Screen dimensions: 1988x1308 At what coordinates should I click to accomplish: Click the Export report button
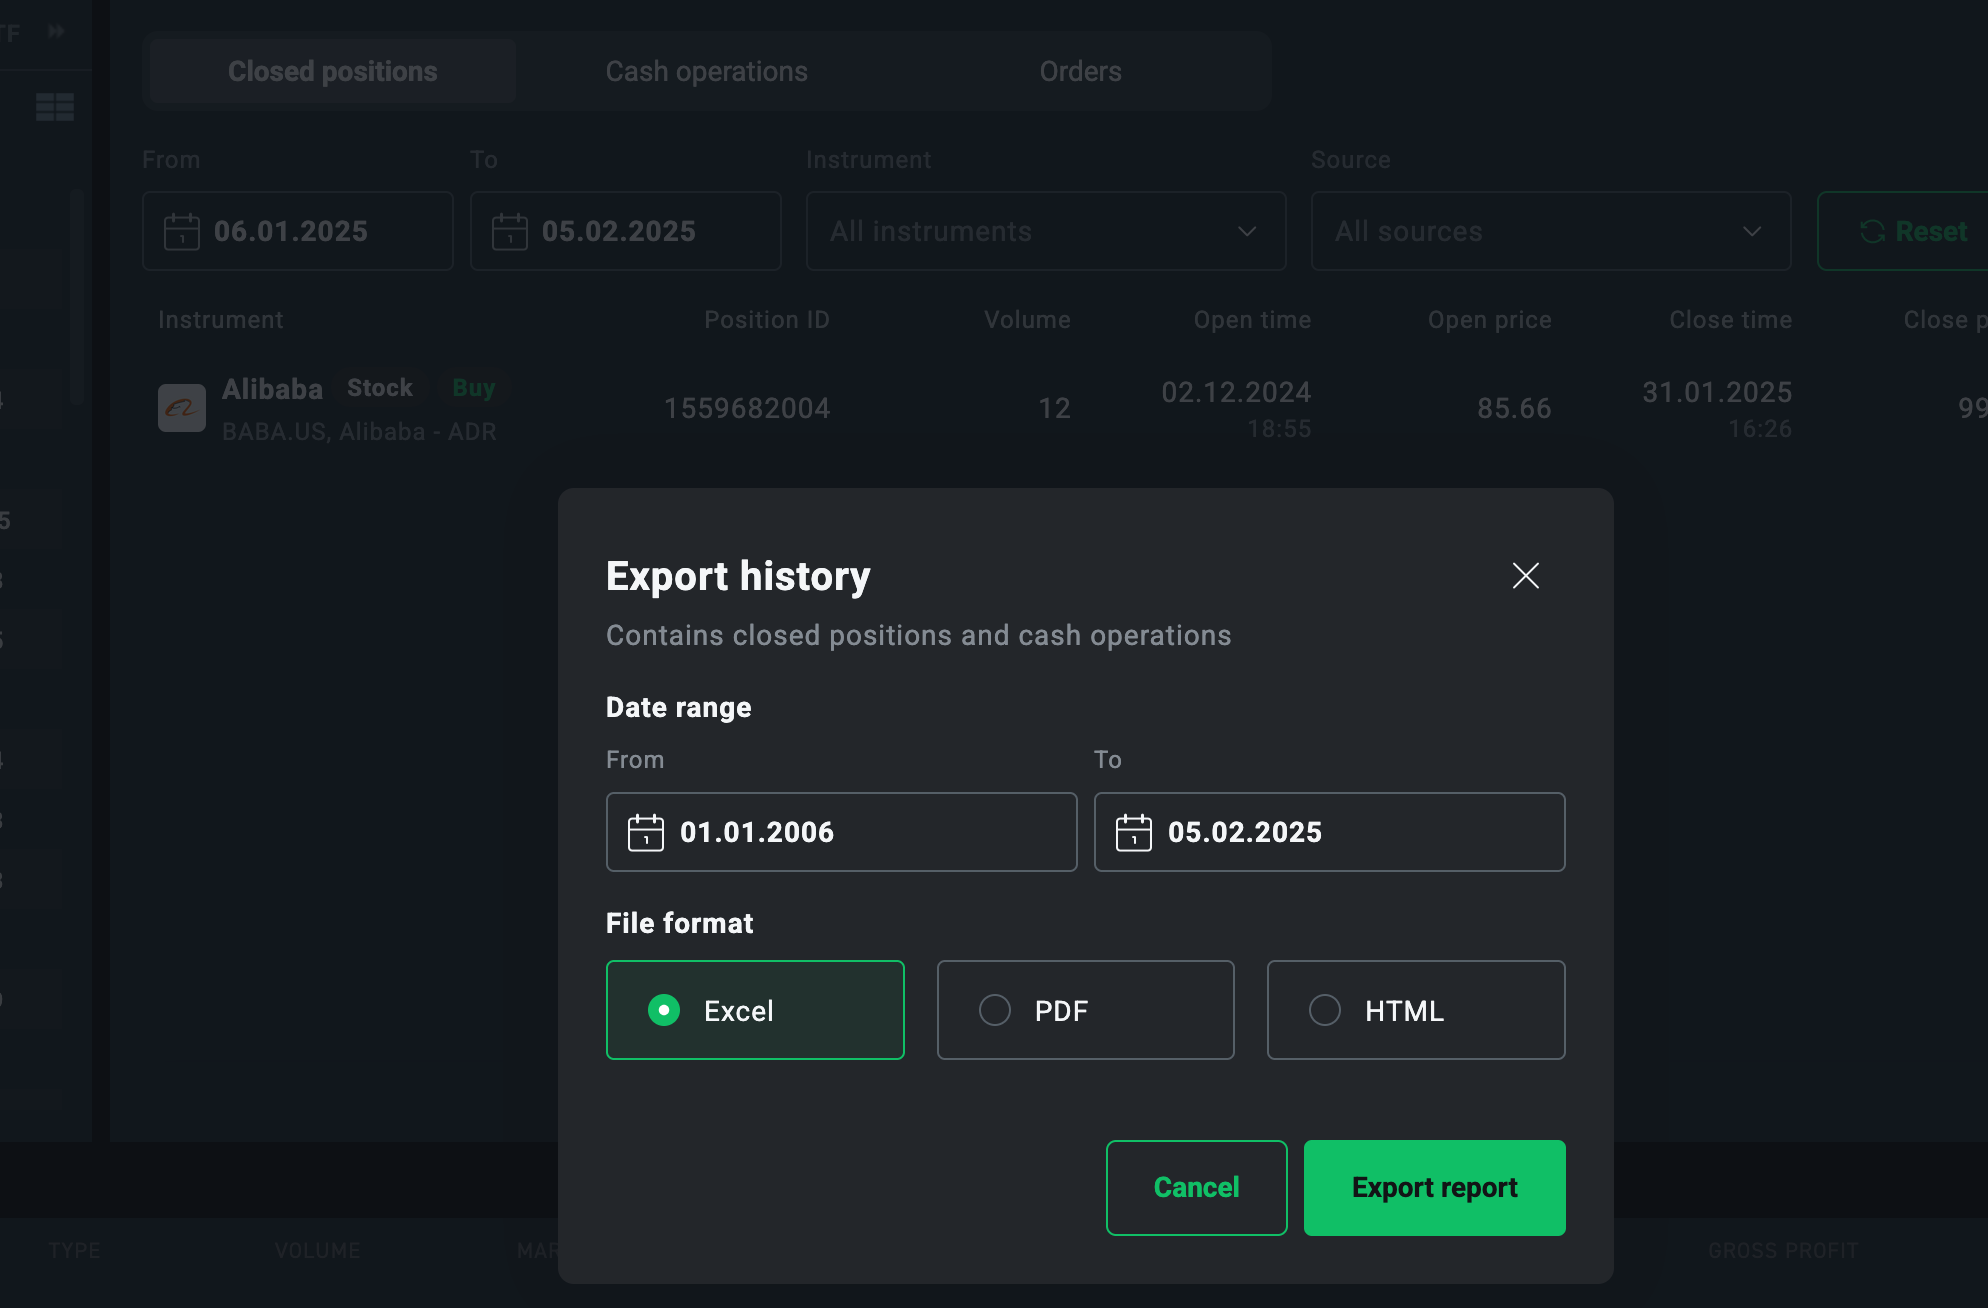1434,1187
